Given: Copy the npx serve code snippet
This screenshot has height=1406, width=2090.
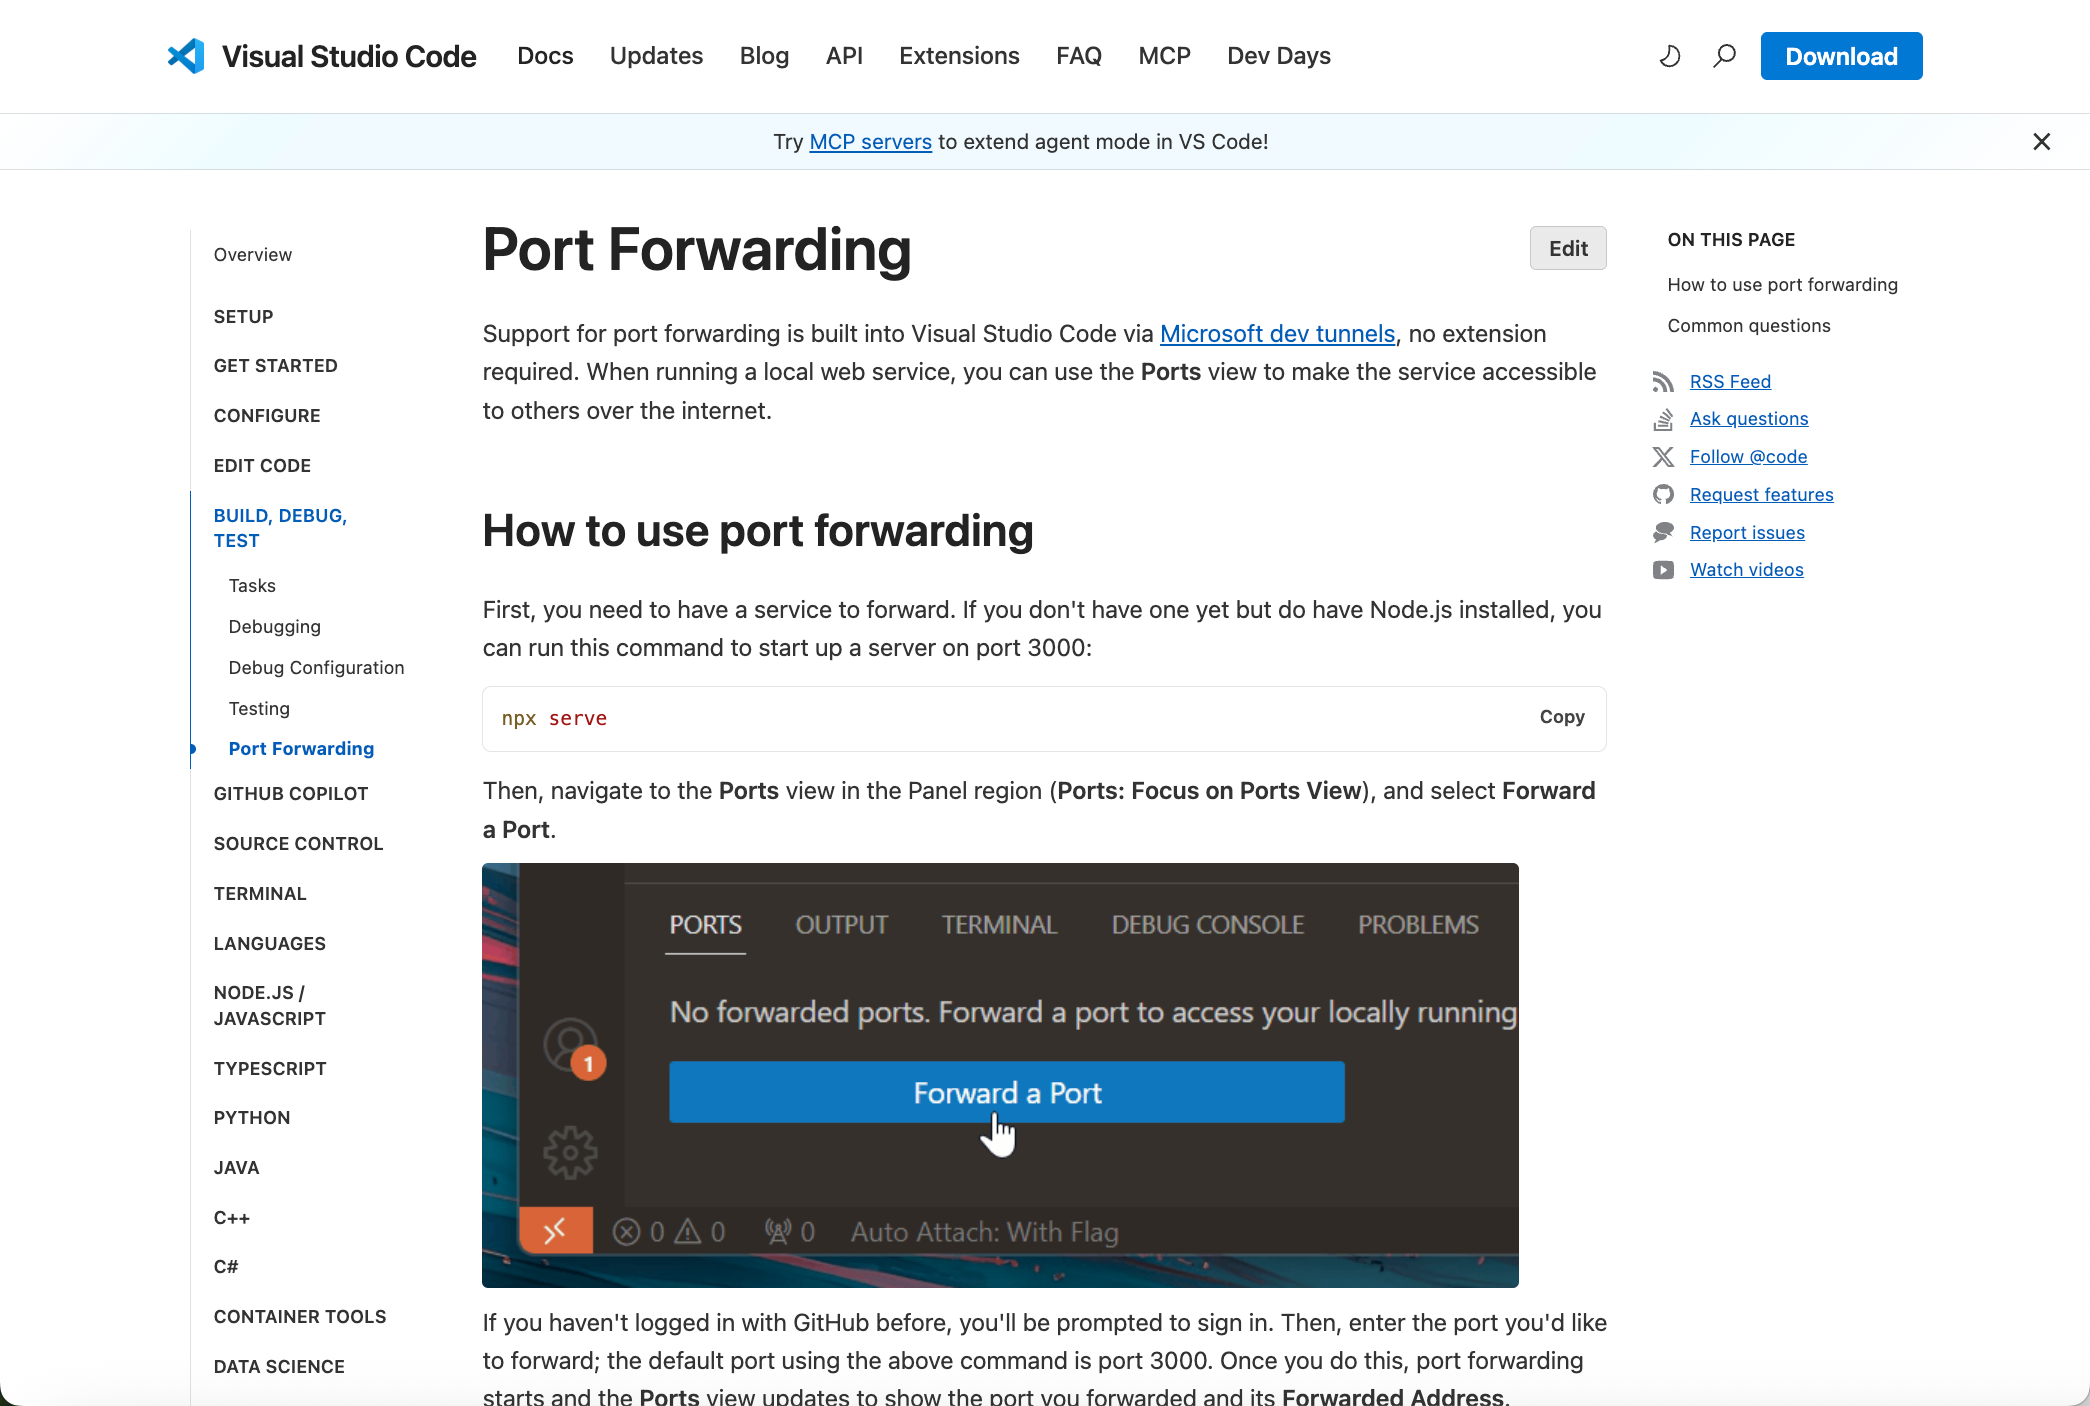Looking at the screenshot, I should (1561, 717).
